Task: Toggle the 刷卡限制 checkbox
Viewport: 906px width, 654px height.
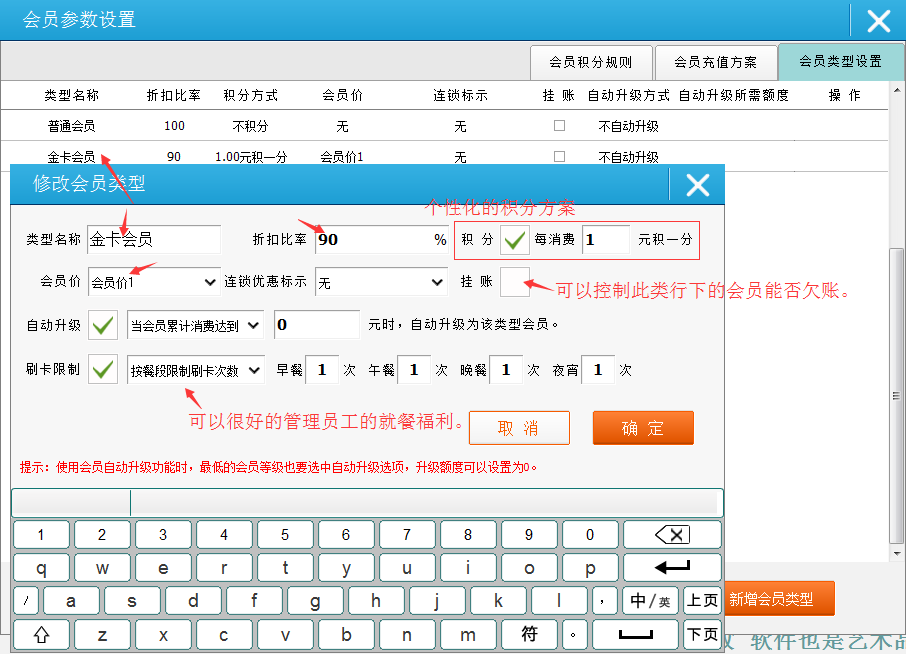Action: tap(103, 369)
